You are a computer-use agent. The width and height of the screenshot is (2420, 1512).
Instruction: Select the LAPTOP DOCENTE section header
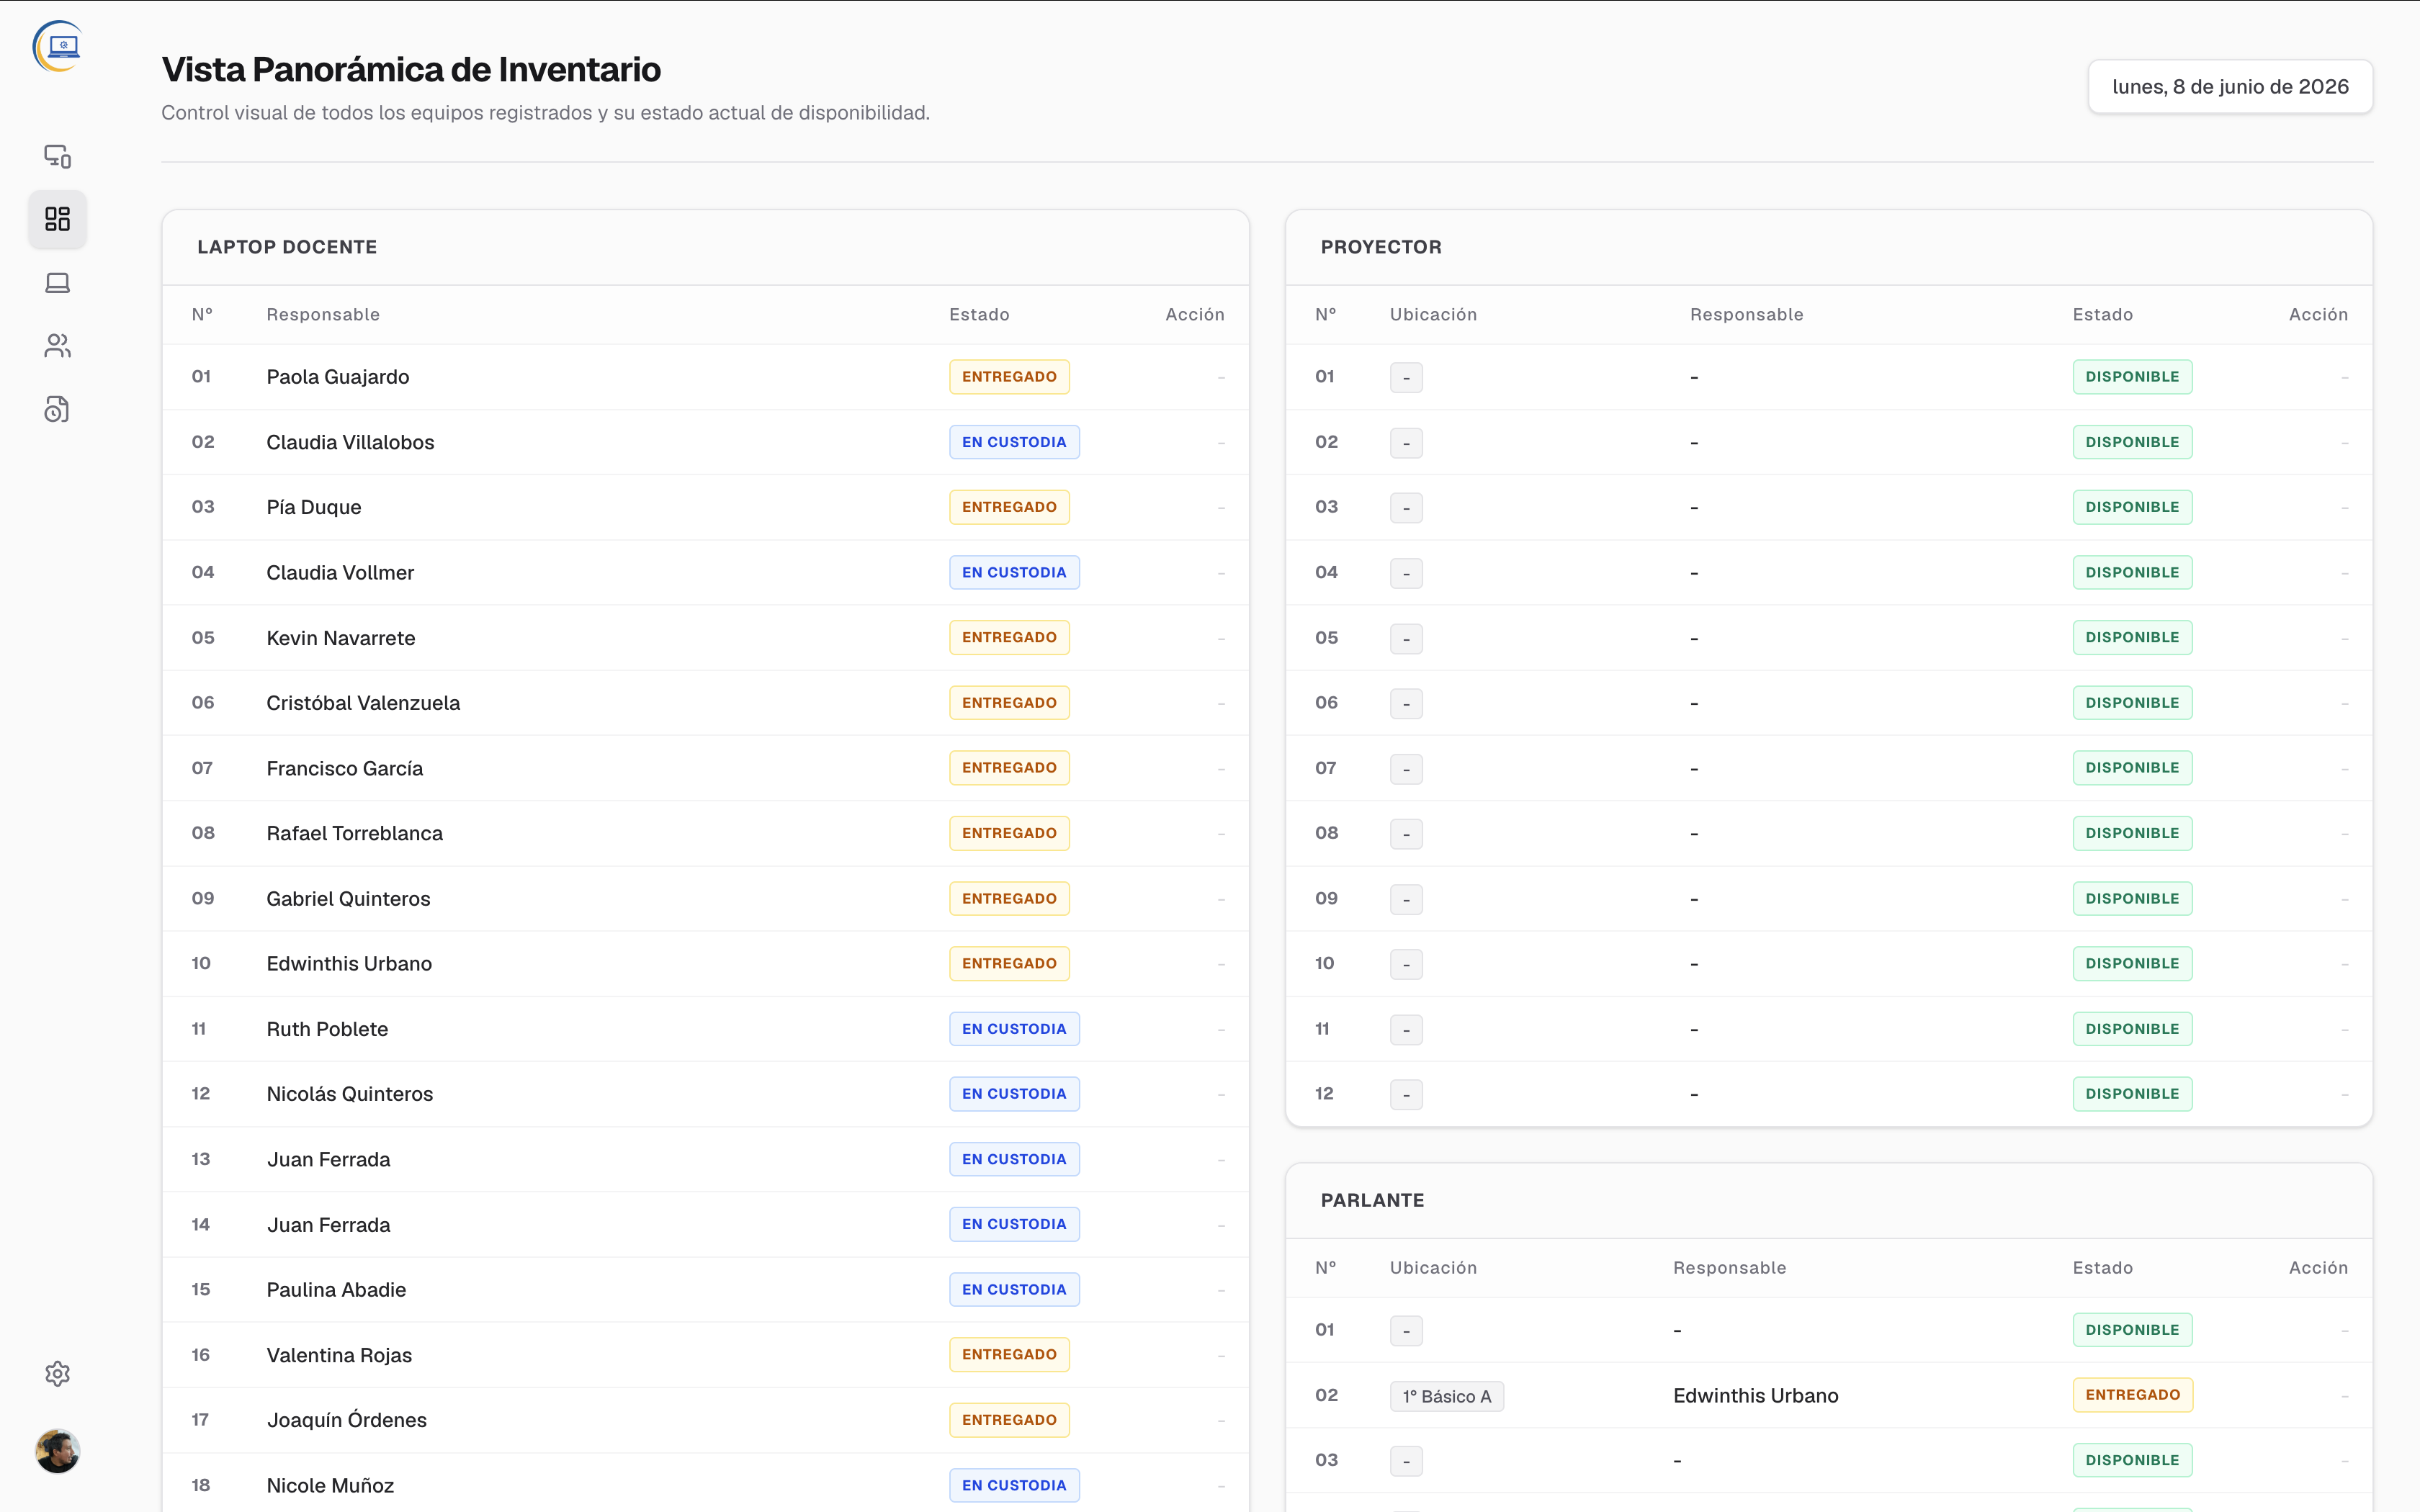tap(287, 247)
